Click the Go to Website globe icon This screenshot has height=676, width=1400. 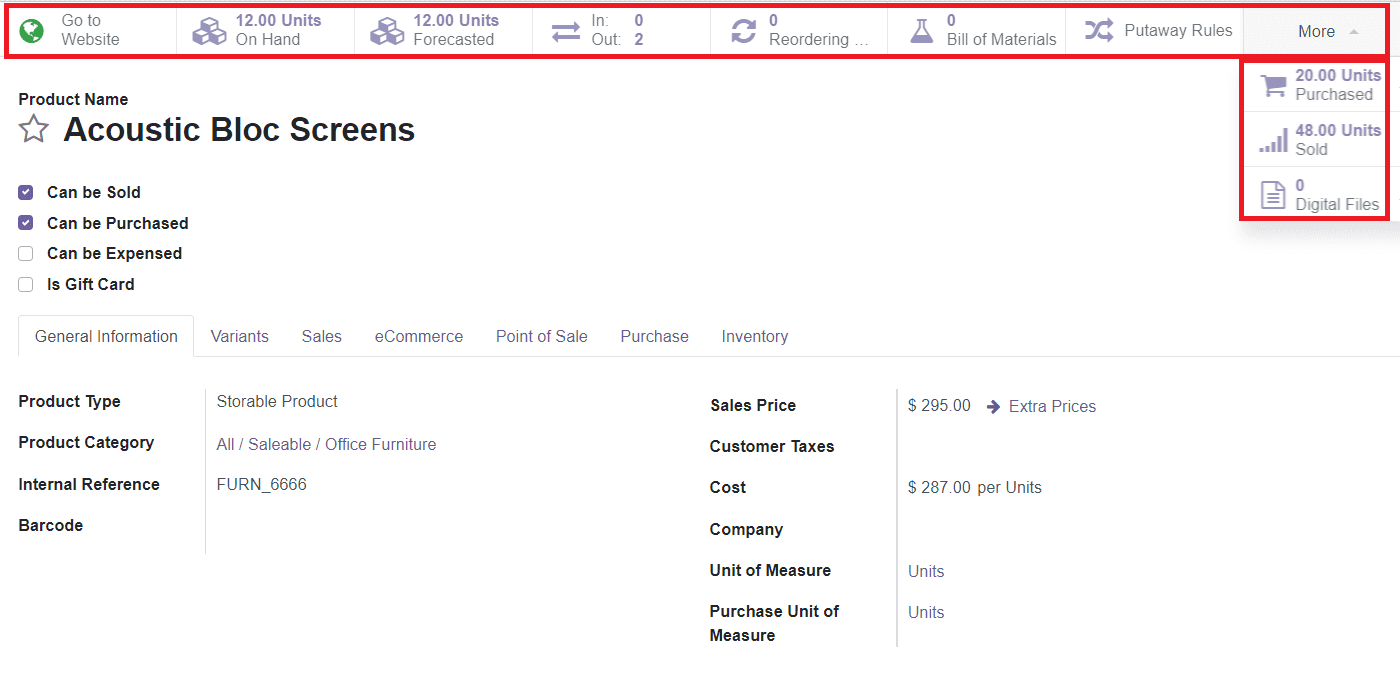coord(31,30)
